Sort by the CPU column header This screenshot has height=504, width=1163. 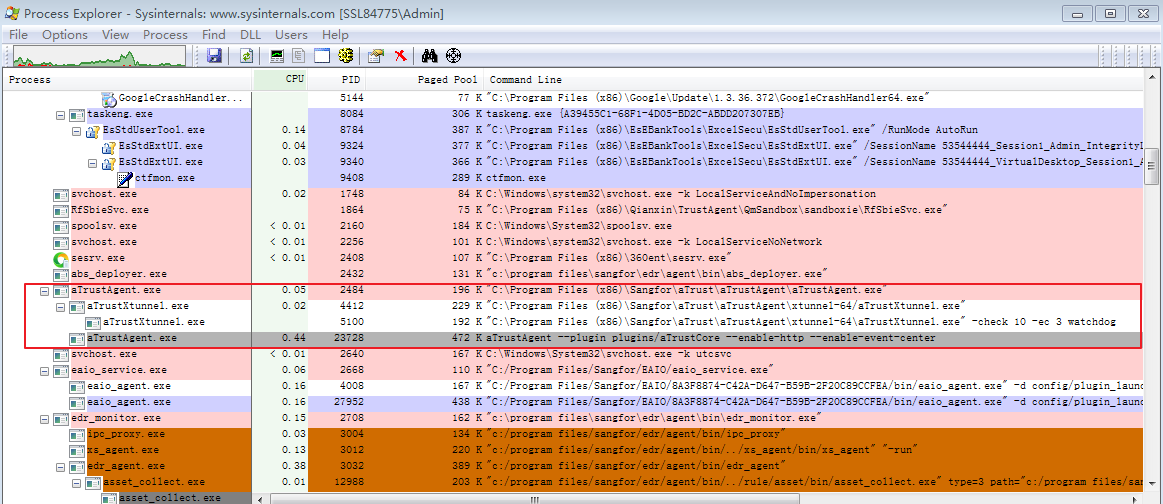tap(294, 79)
